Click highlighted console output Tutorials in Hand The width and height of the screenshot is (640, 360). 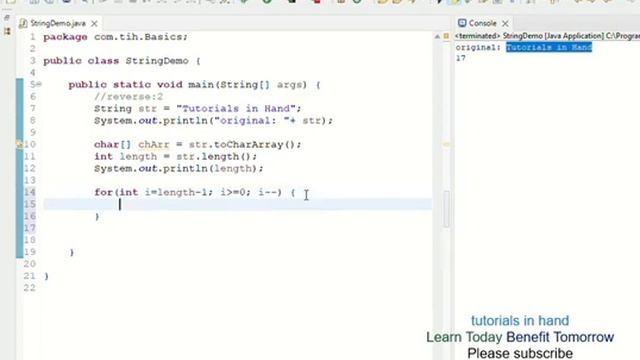(x=549, y=47)
